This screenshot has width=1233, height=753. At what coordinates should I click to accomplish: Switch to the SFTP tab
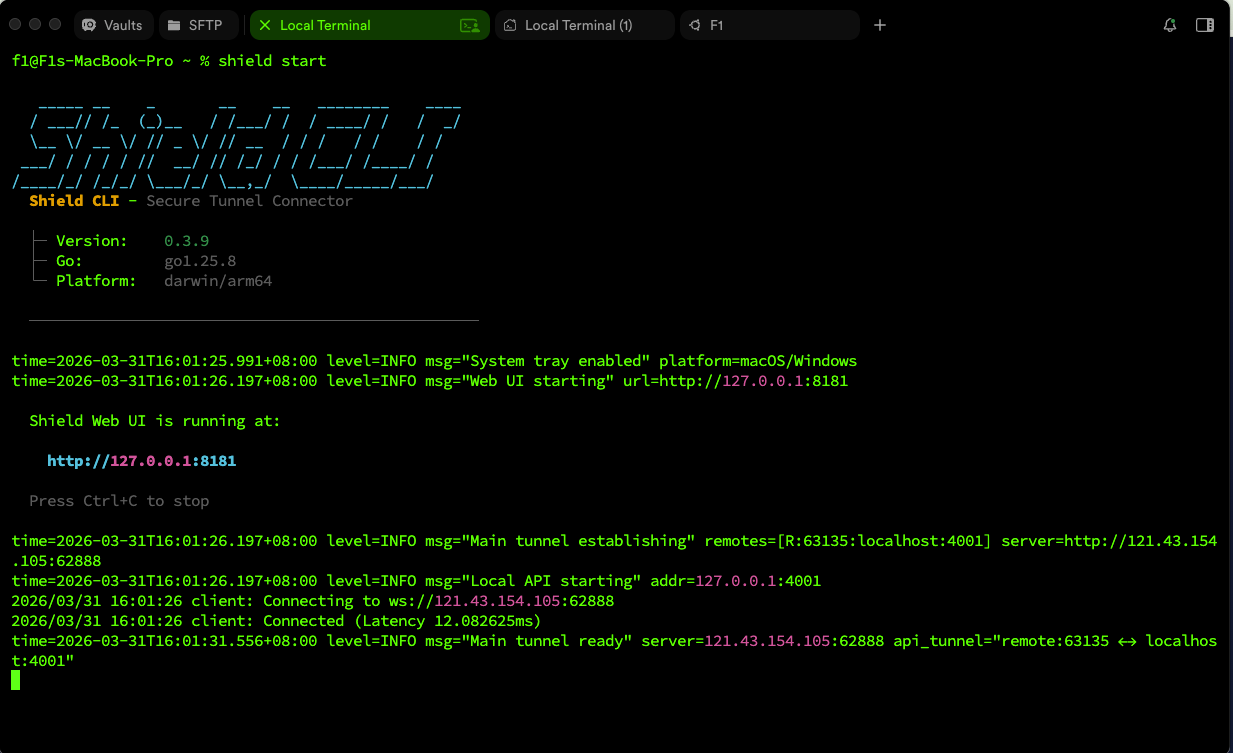coord(197,25)
